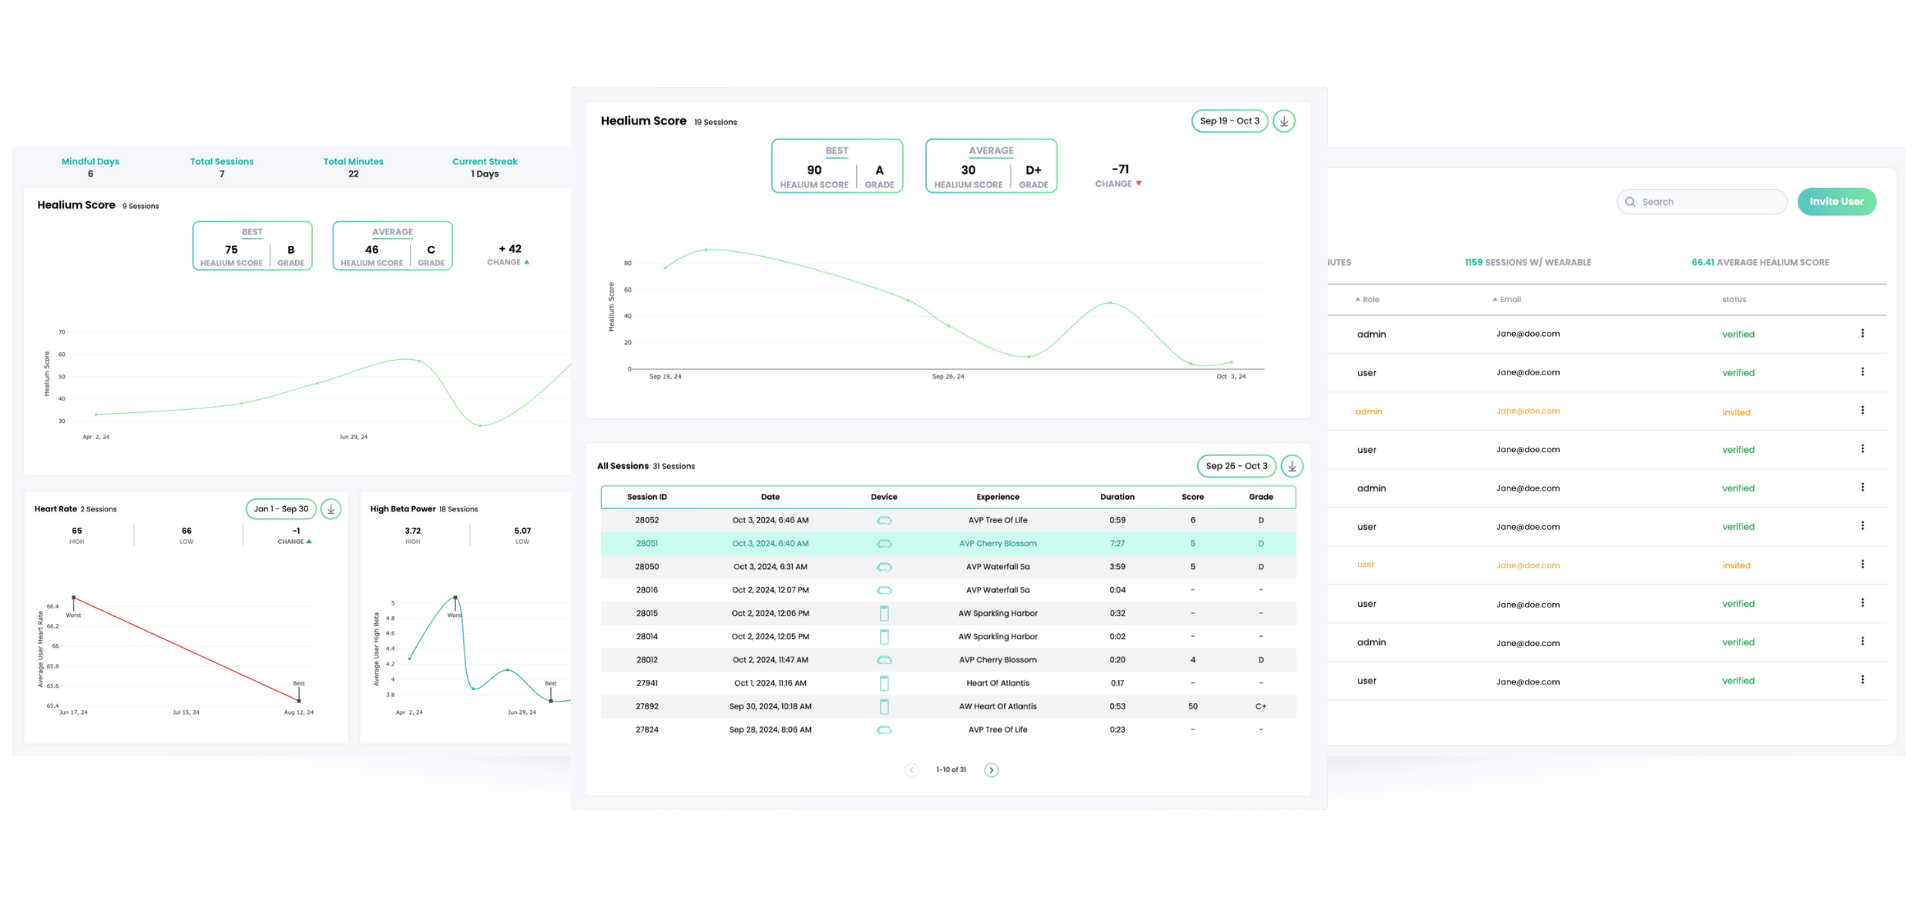The image size is (1920, 900).
Task: Go to the next page of sessions
Action: tap(991, 770)
